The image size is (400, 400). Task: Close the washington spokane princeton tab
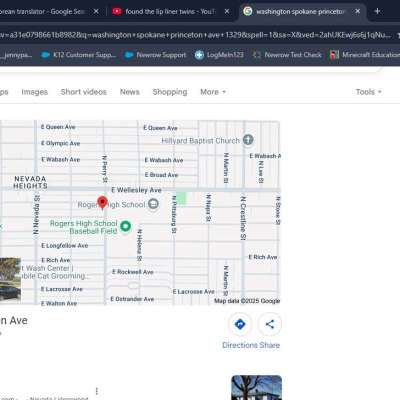(x=358, y=11)
